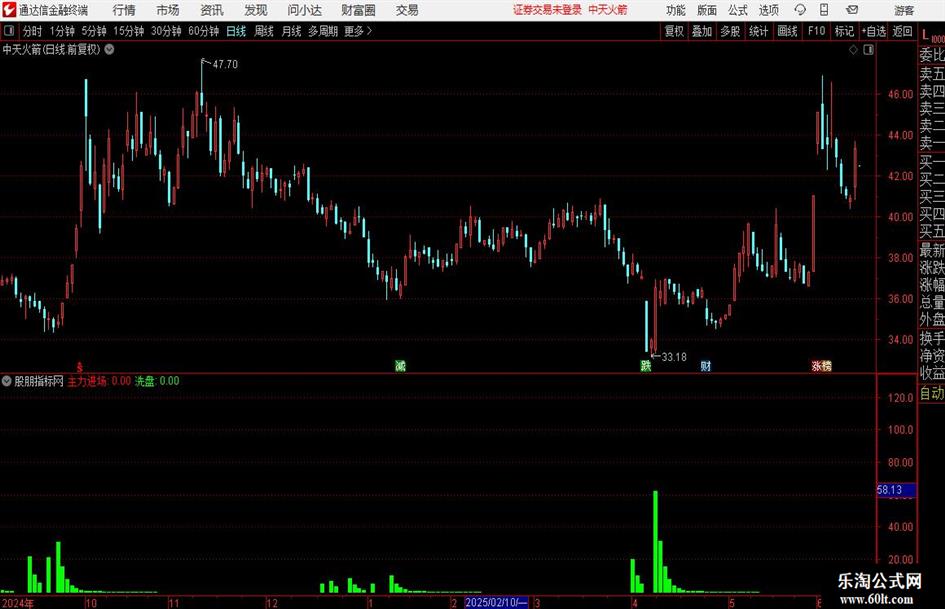Image resolution: width=945 pixels, height=609 pixels.
Task: Add stock via +自选 button
Action: 873,31
